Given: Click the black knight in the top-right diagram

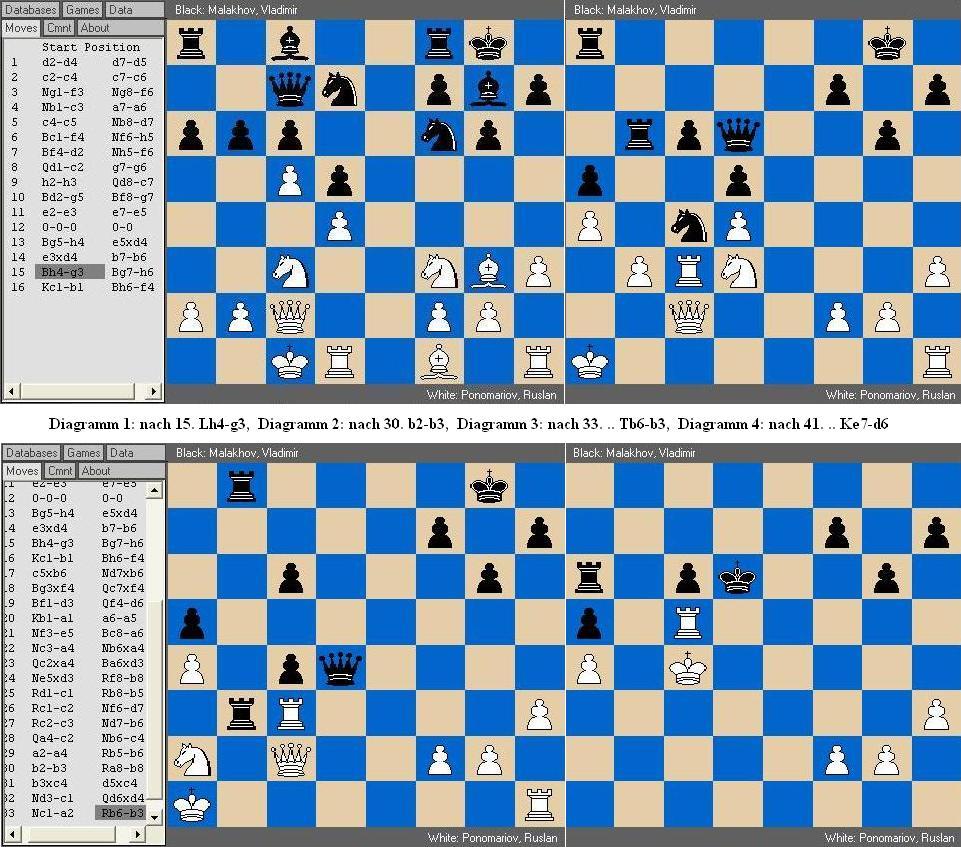Looking at the screenshot, I should click(x=689, y=224).
